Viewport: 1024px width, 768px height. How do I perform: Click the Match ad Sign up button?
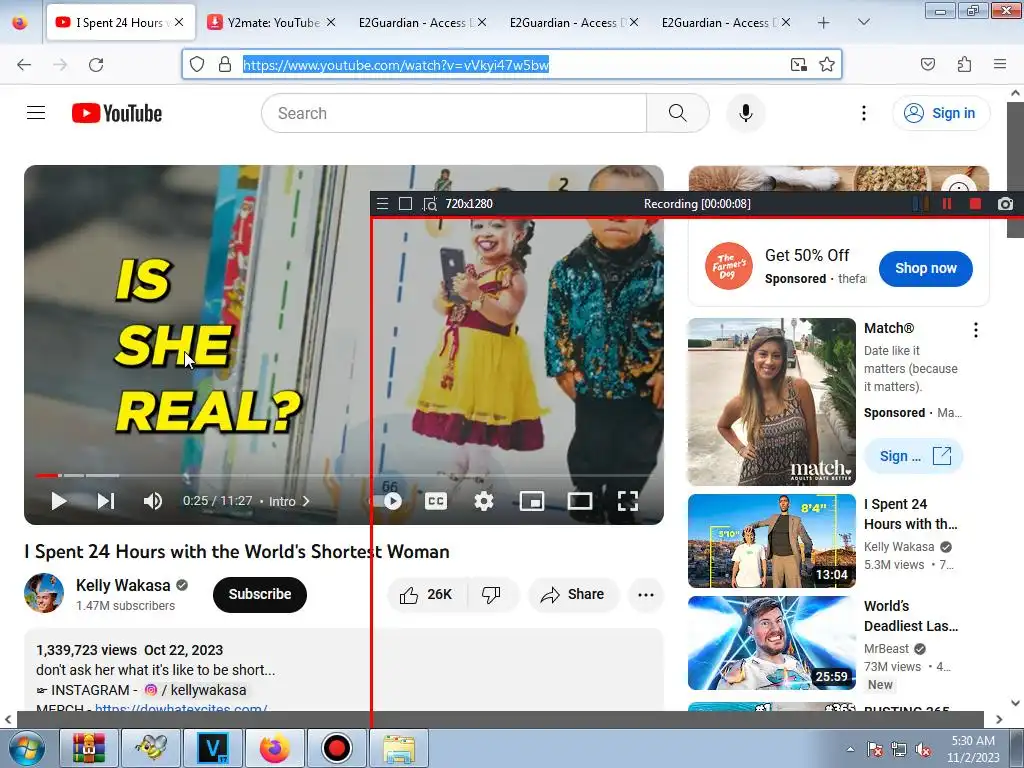(913, 456)
